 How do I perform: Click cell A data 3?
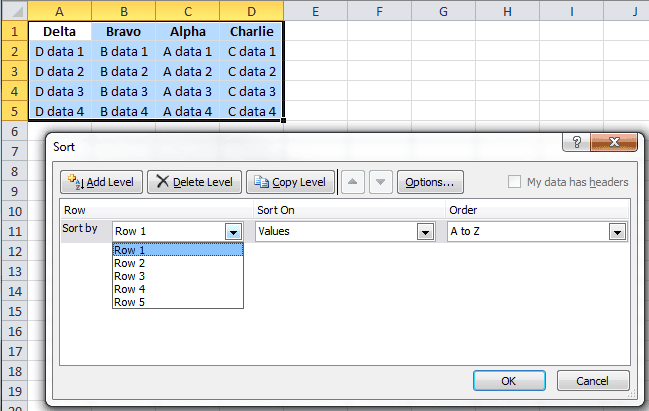click(187, 91)
